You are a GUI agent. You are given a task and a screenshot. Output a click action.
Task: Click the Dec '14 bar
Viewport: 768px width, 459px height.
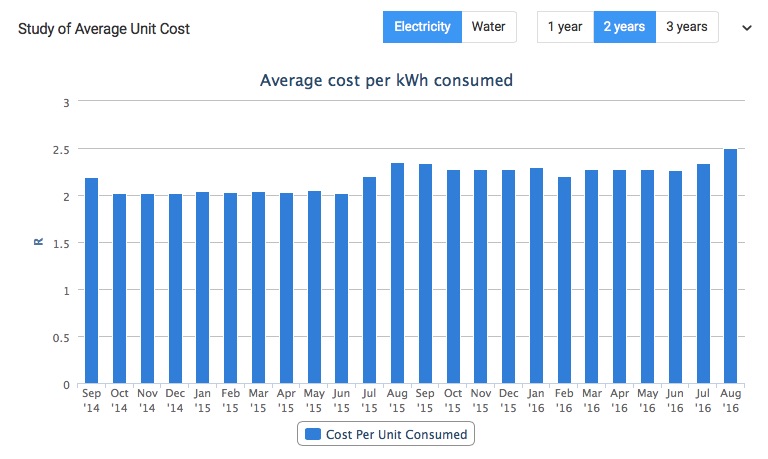175,289
